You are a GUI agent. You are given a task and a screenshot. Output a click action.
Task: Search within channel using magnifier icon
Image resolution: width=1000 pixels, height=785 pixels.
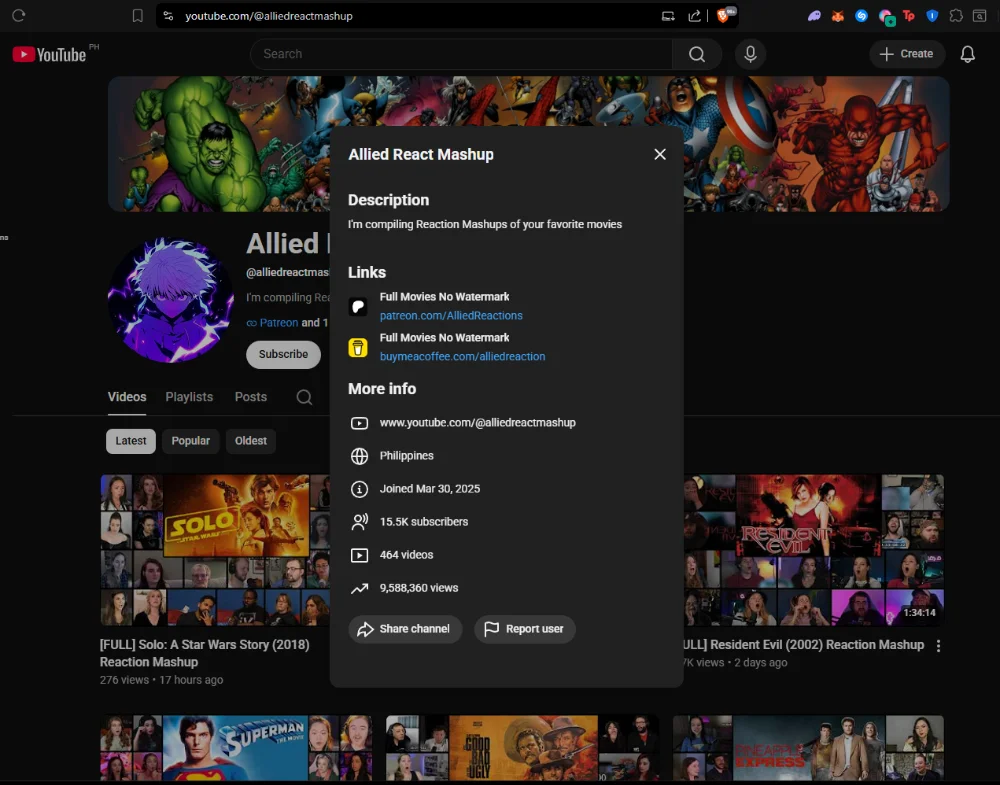coord(304,397)
